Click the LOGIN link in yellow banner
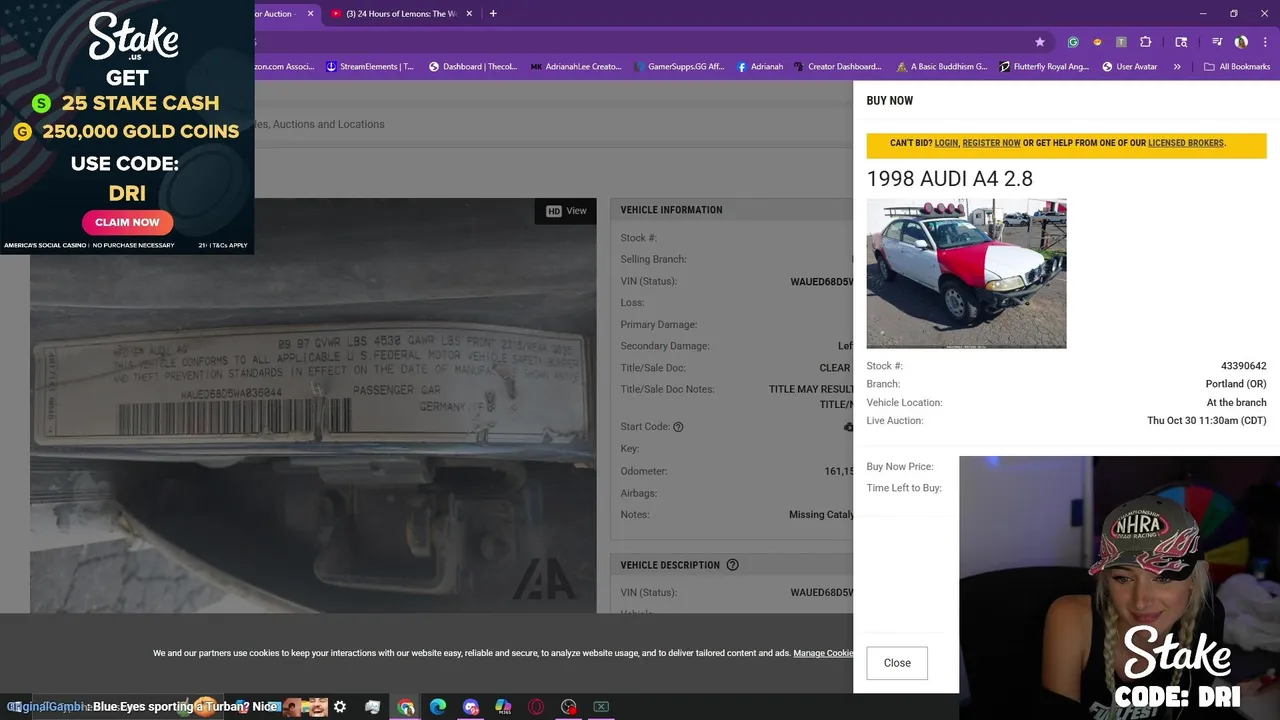The height and width of the screenshot is (720, 1280). click(946, 143)
